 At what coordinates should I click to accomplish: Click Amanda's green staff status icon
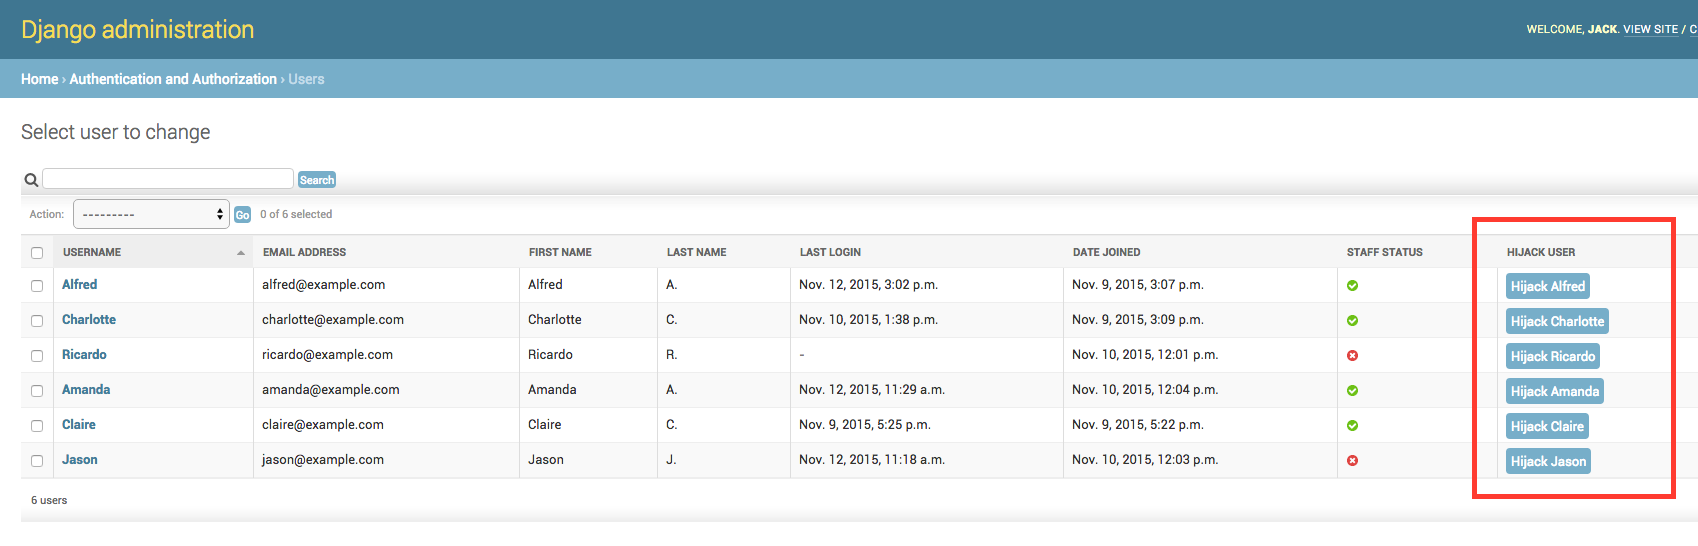coord(1352,391)
